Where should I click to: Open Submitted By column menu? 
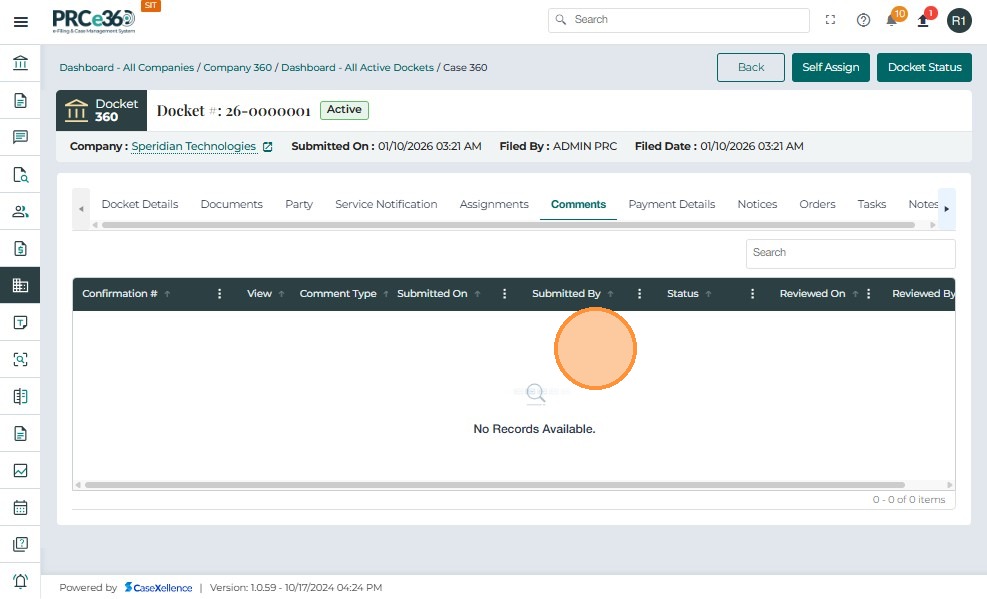click(x=639, y=294)
